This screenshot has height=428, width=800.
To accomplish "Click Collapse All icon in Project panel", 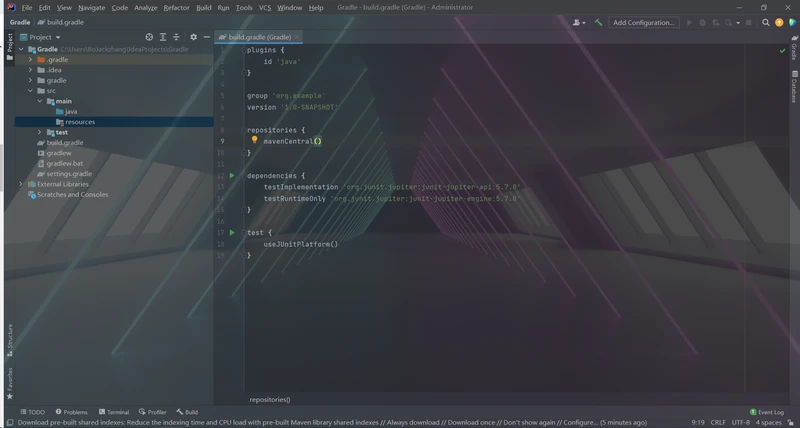I will pyautogui.click(x=176, y=37).
